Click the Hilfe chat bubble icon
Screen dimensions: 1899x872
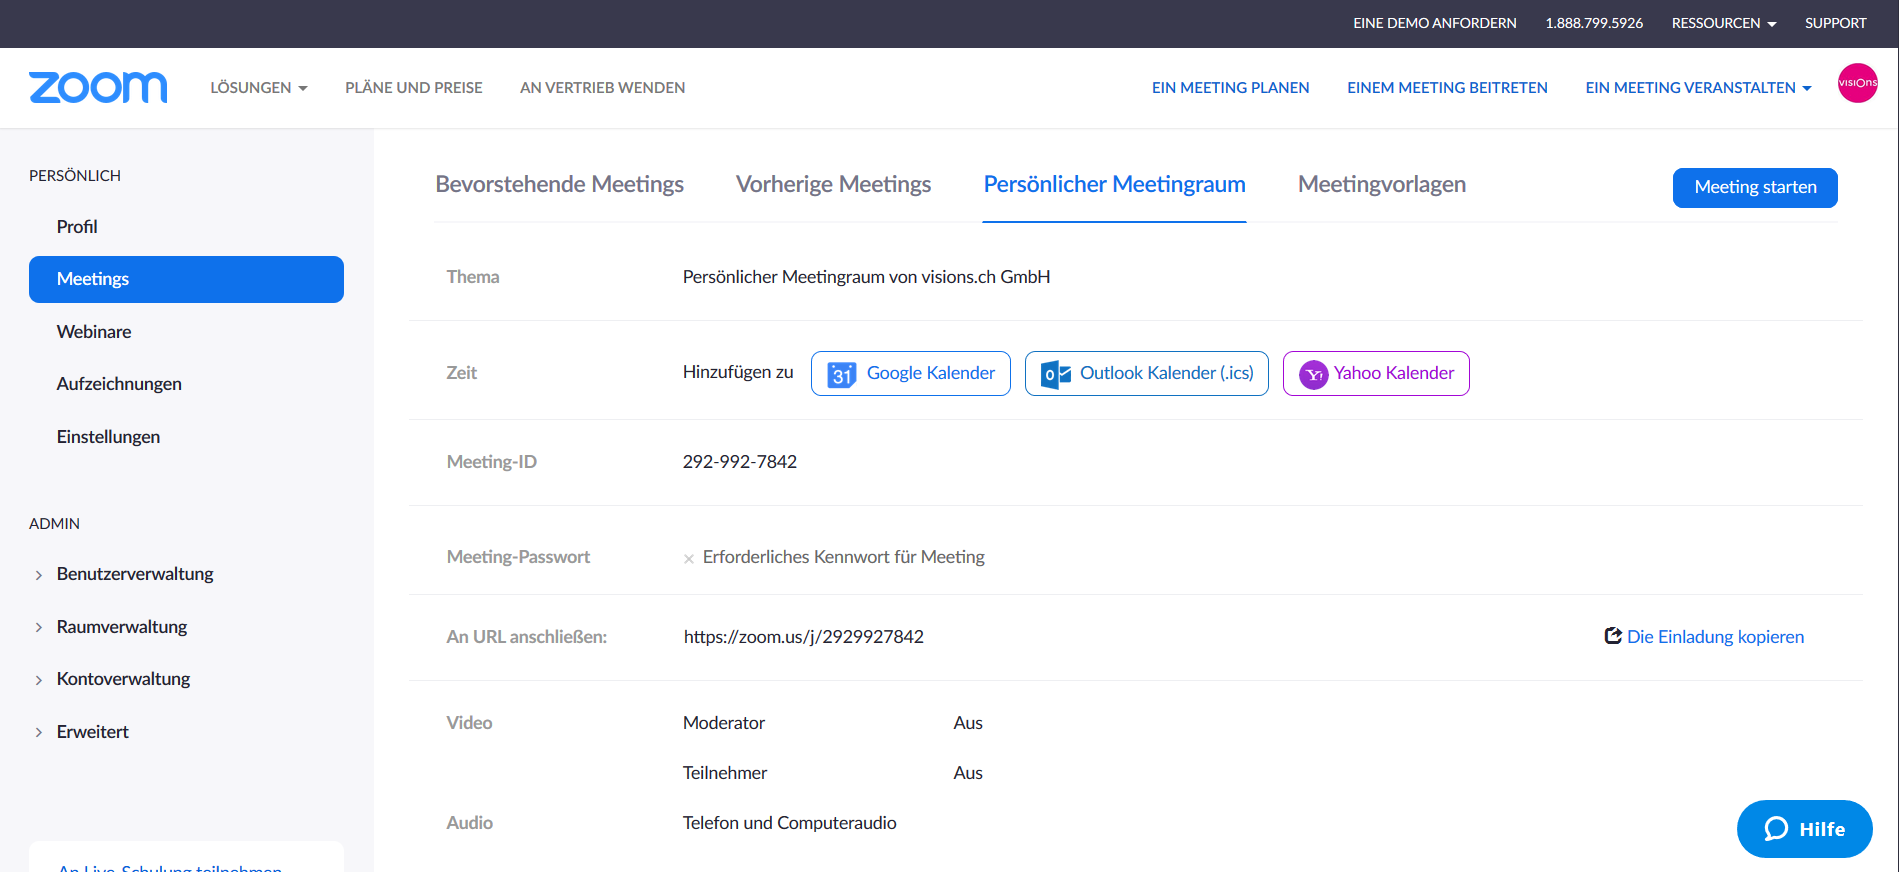click(1776, 829)
